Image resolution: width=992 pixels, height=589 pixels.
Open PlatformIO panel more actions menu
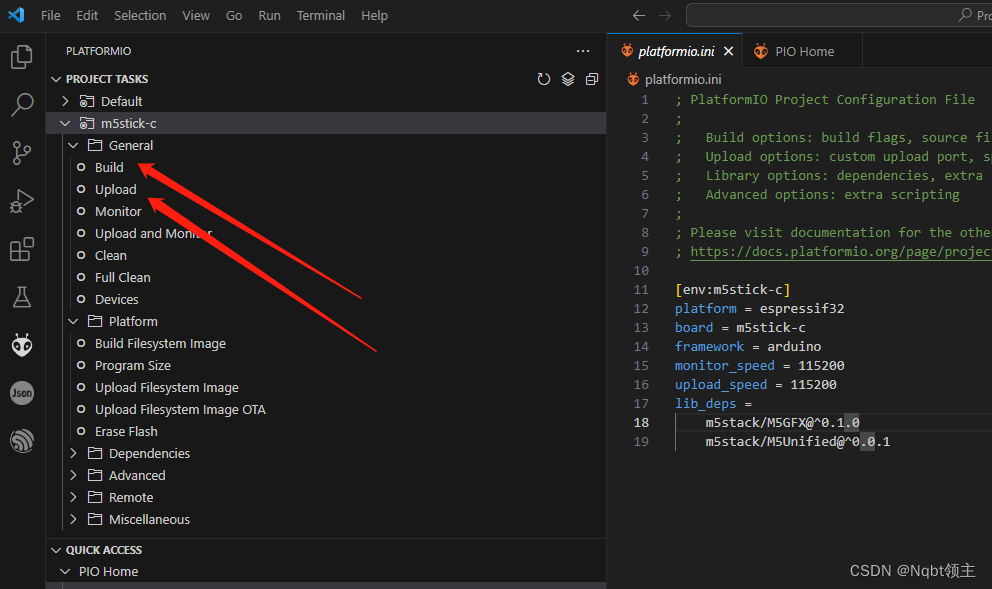click(583, 51)
